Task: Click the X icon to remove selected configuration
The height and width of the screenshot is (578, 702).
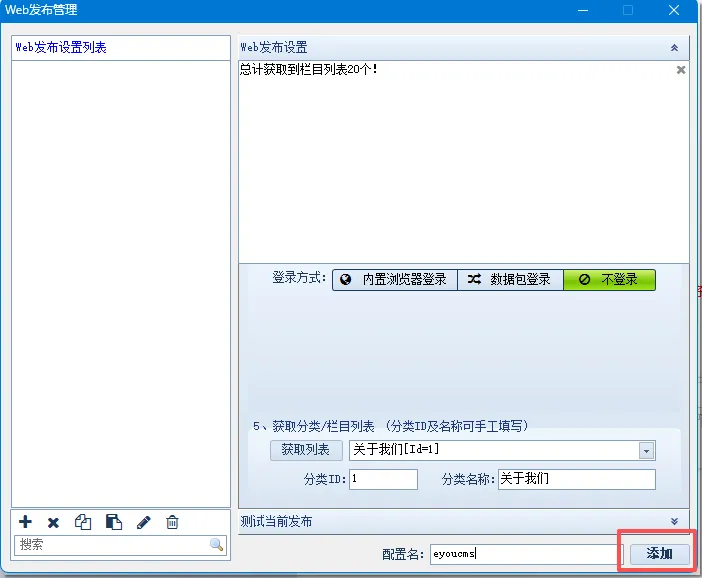Action: coord(54,522)
